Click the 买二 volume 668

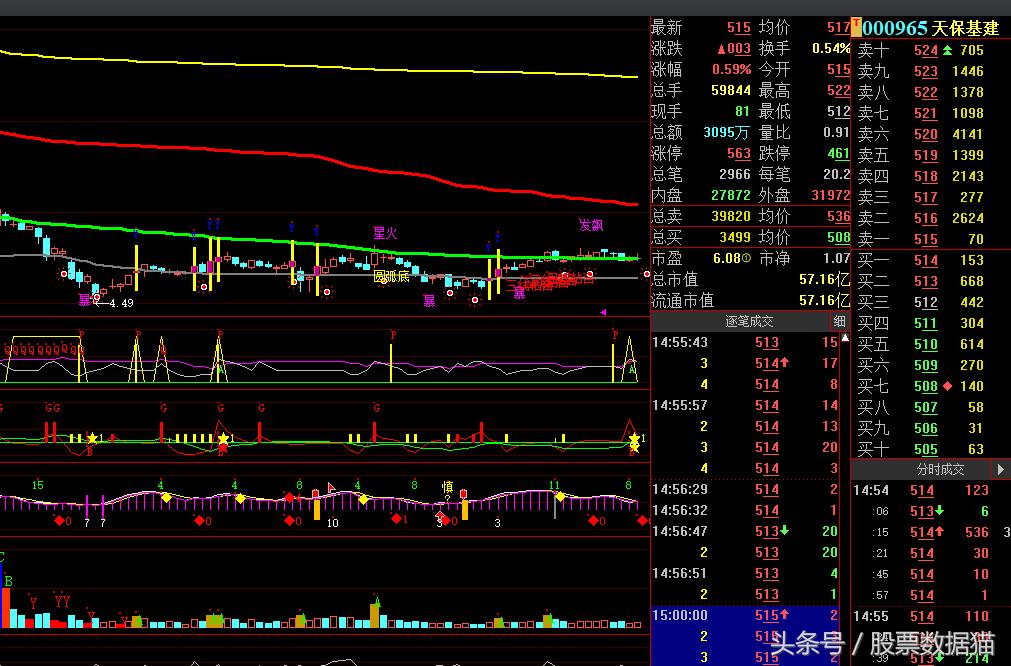(971, 281)
